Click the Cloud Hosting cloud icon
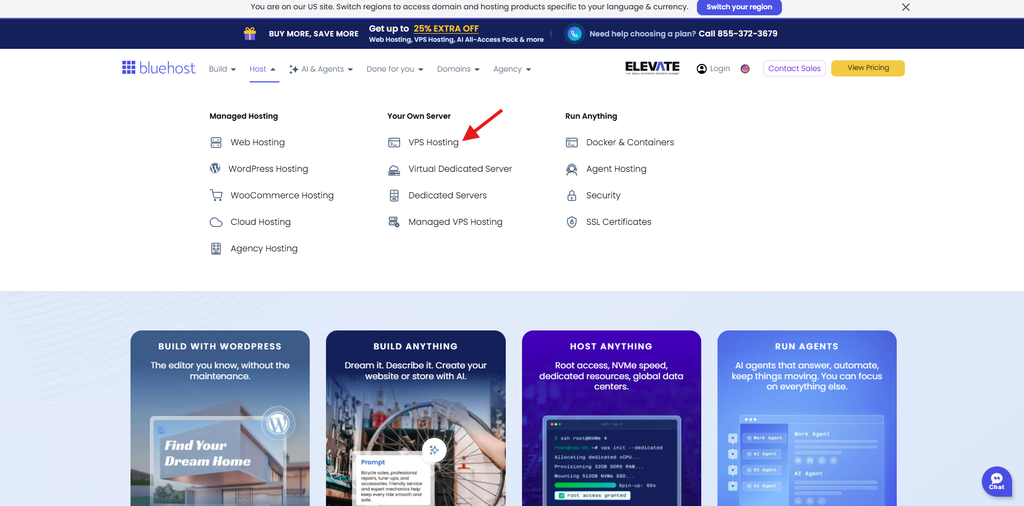Screen dimensions: 1024x506 click(216, 222)
